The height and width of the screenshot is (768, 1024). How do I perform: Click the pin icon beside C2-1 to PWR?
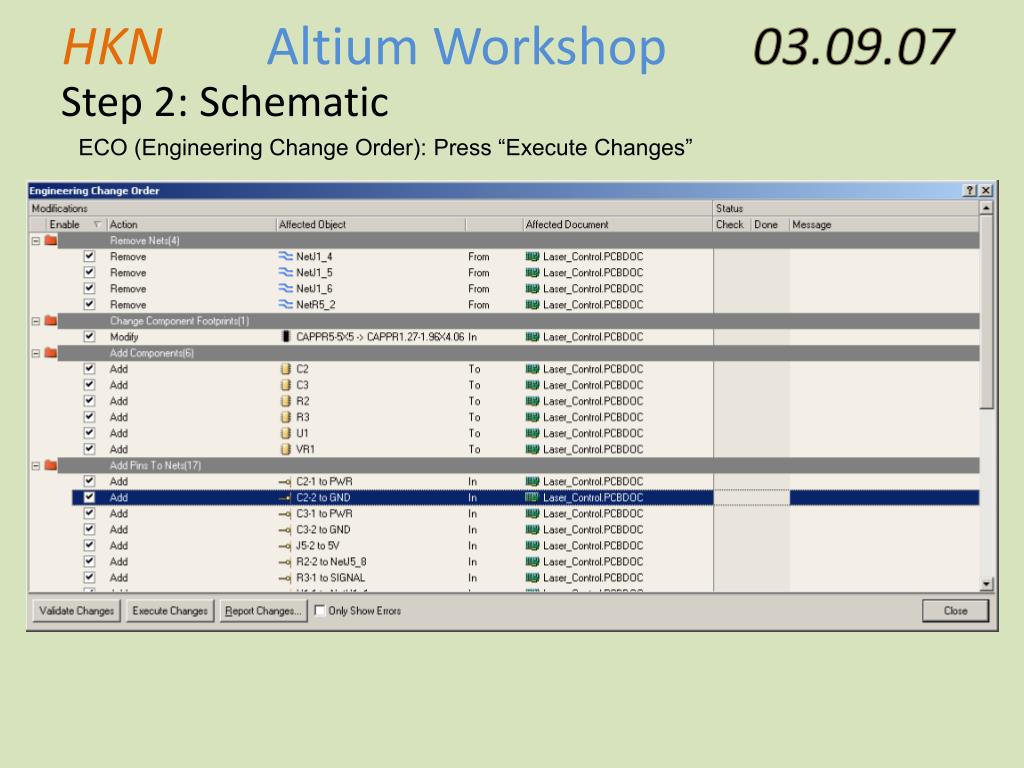[285, 481]
